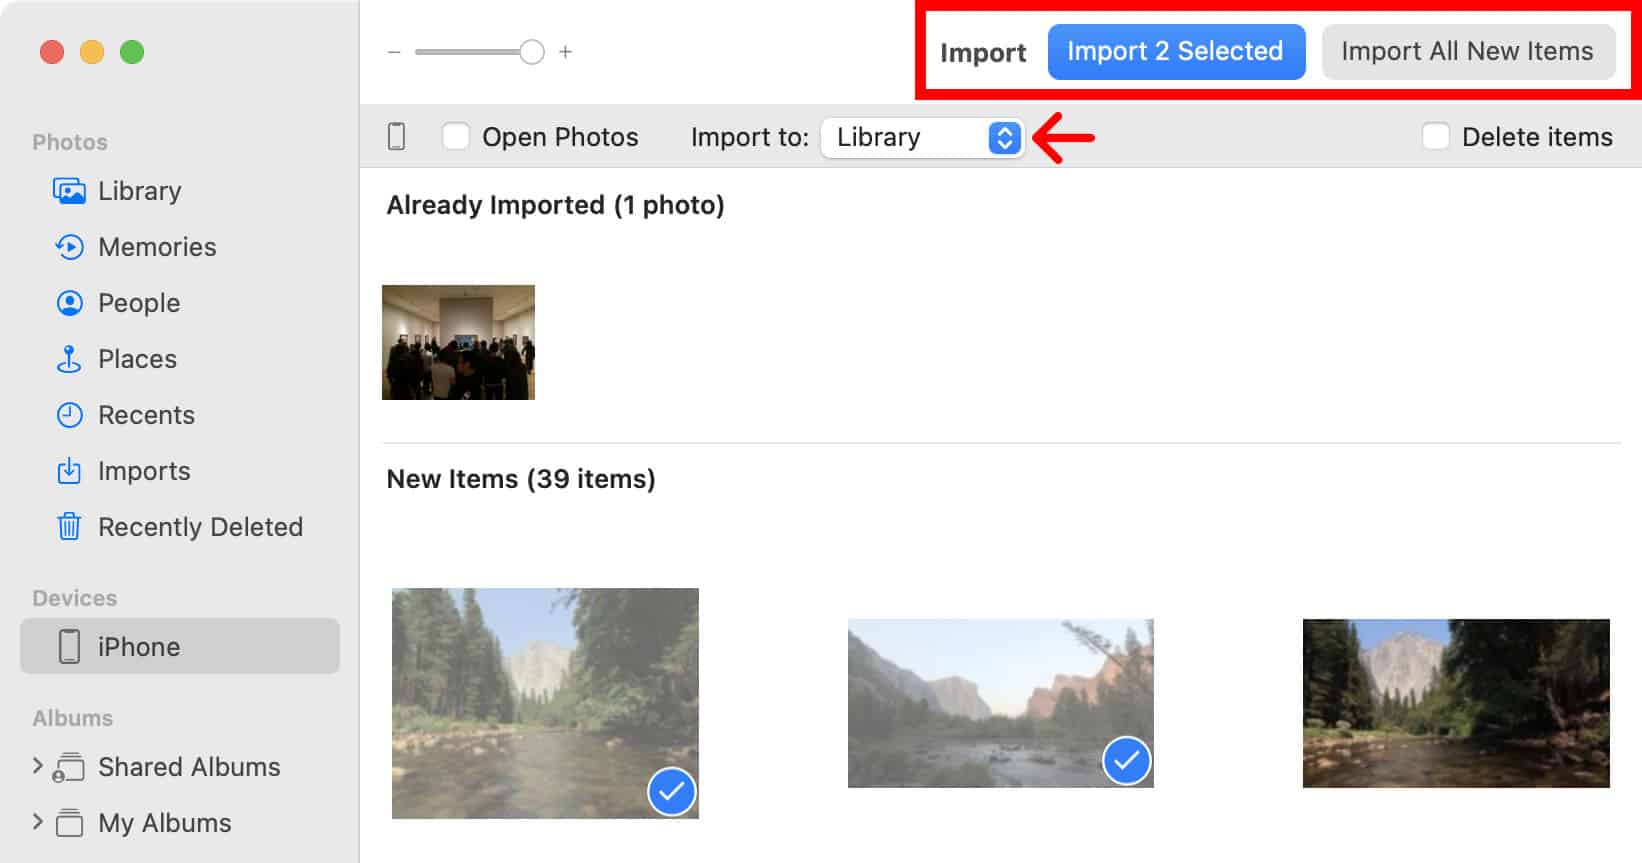Expand the Shared Albums group
The width and height of the screenshot is (1642, 863).
click(x=37, y=766)
